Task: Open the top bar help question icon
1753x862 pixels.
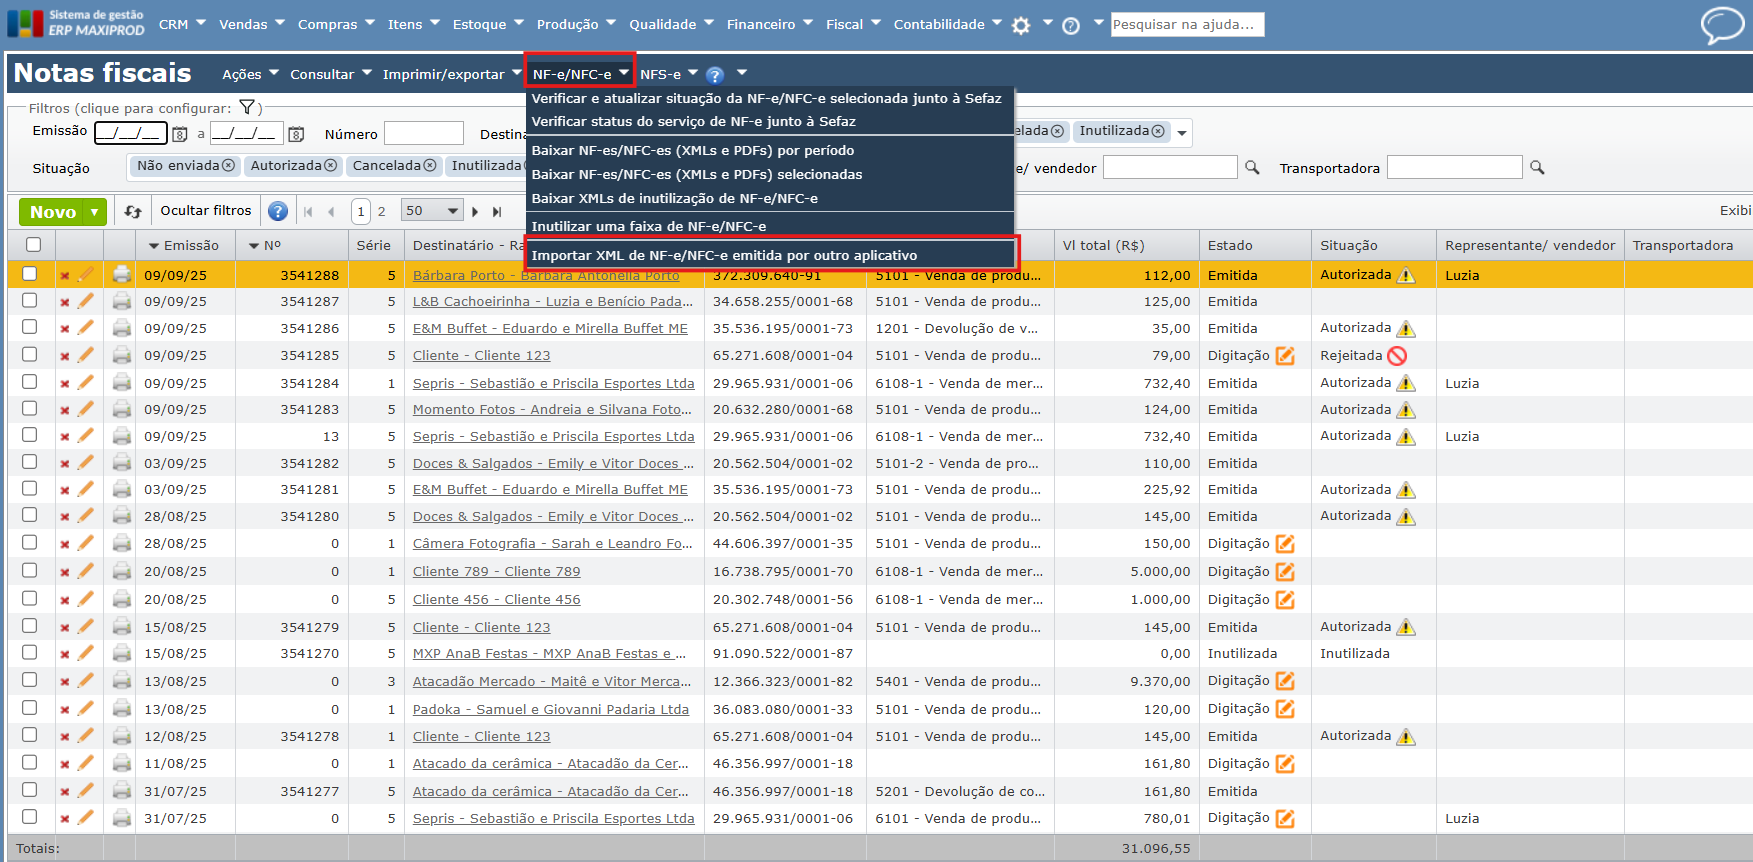Action: coord(1071,26)
